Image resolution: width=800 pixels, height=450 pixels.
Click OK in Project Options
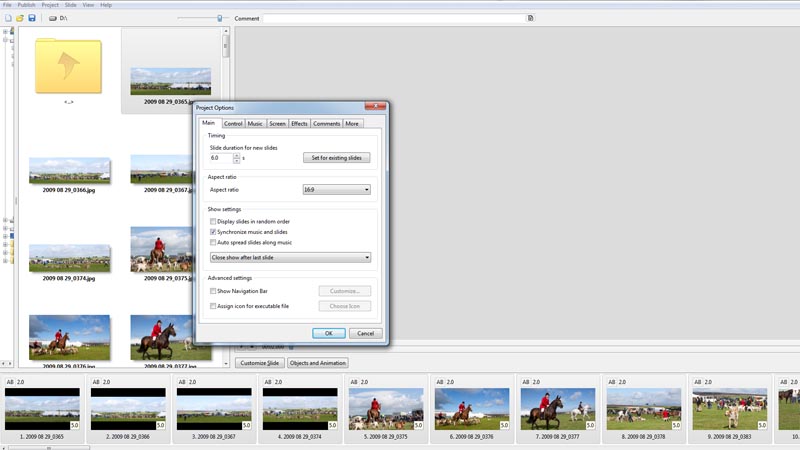tap(328, 333)
